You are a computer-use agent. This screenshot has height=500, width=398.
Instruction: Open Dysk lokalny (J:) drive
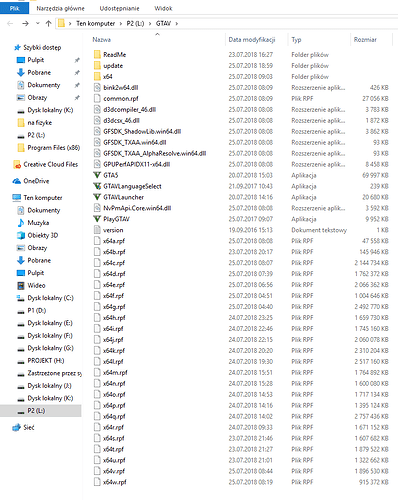pos(49,386)
